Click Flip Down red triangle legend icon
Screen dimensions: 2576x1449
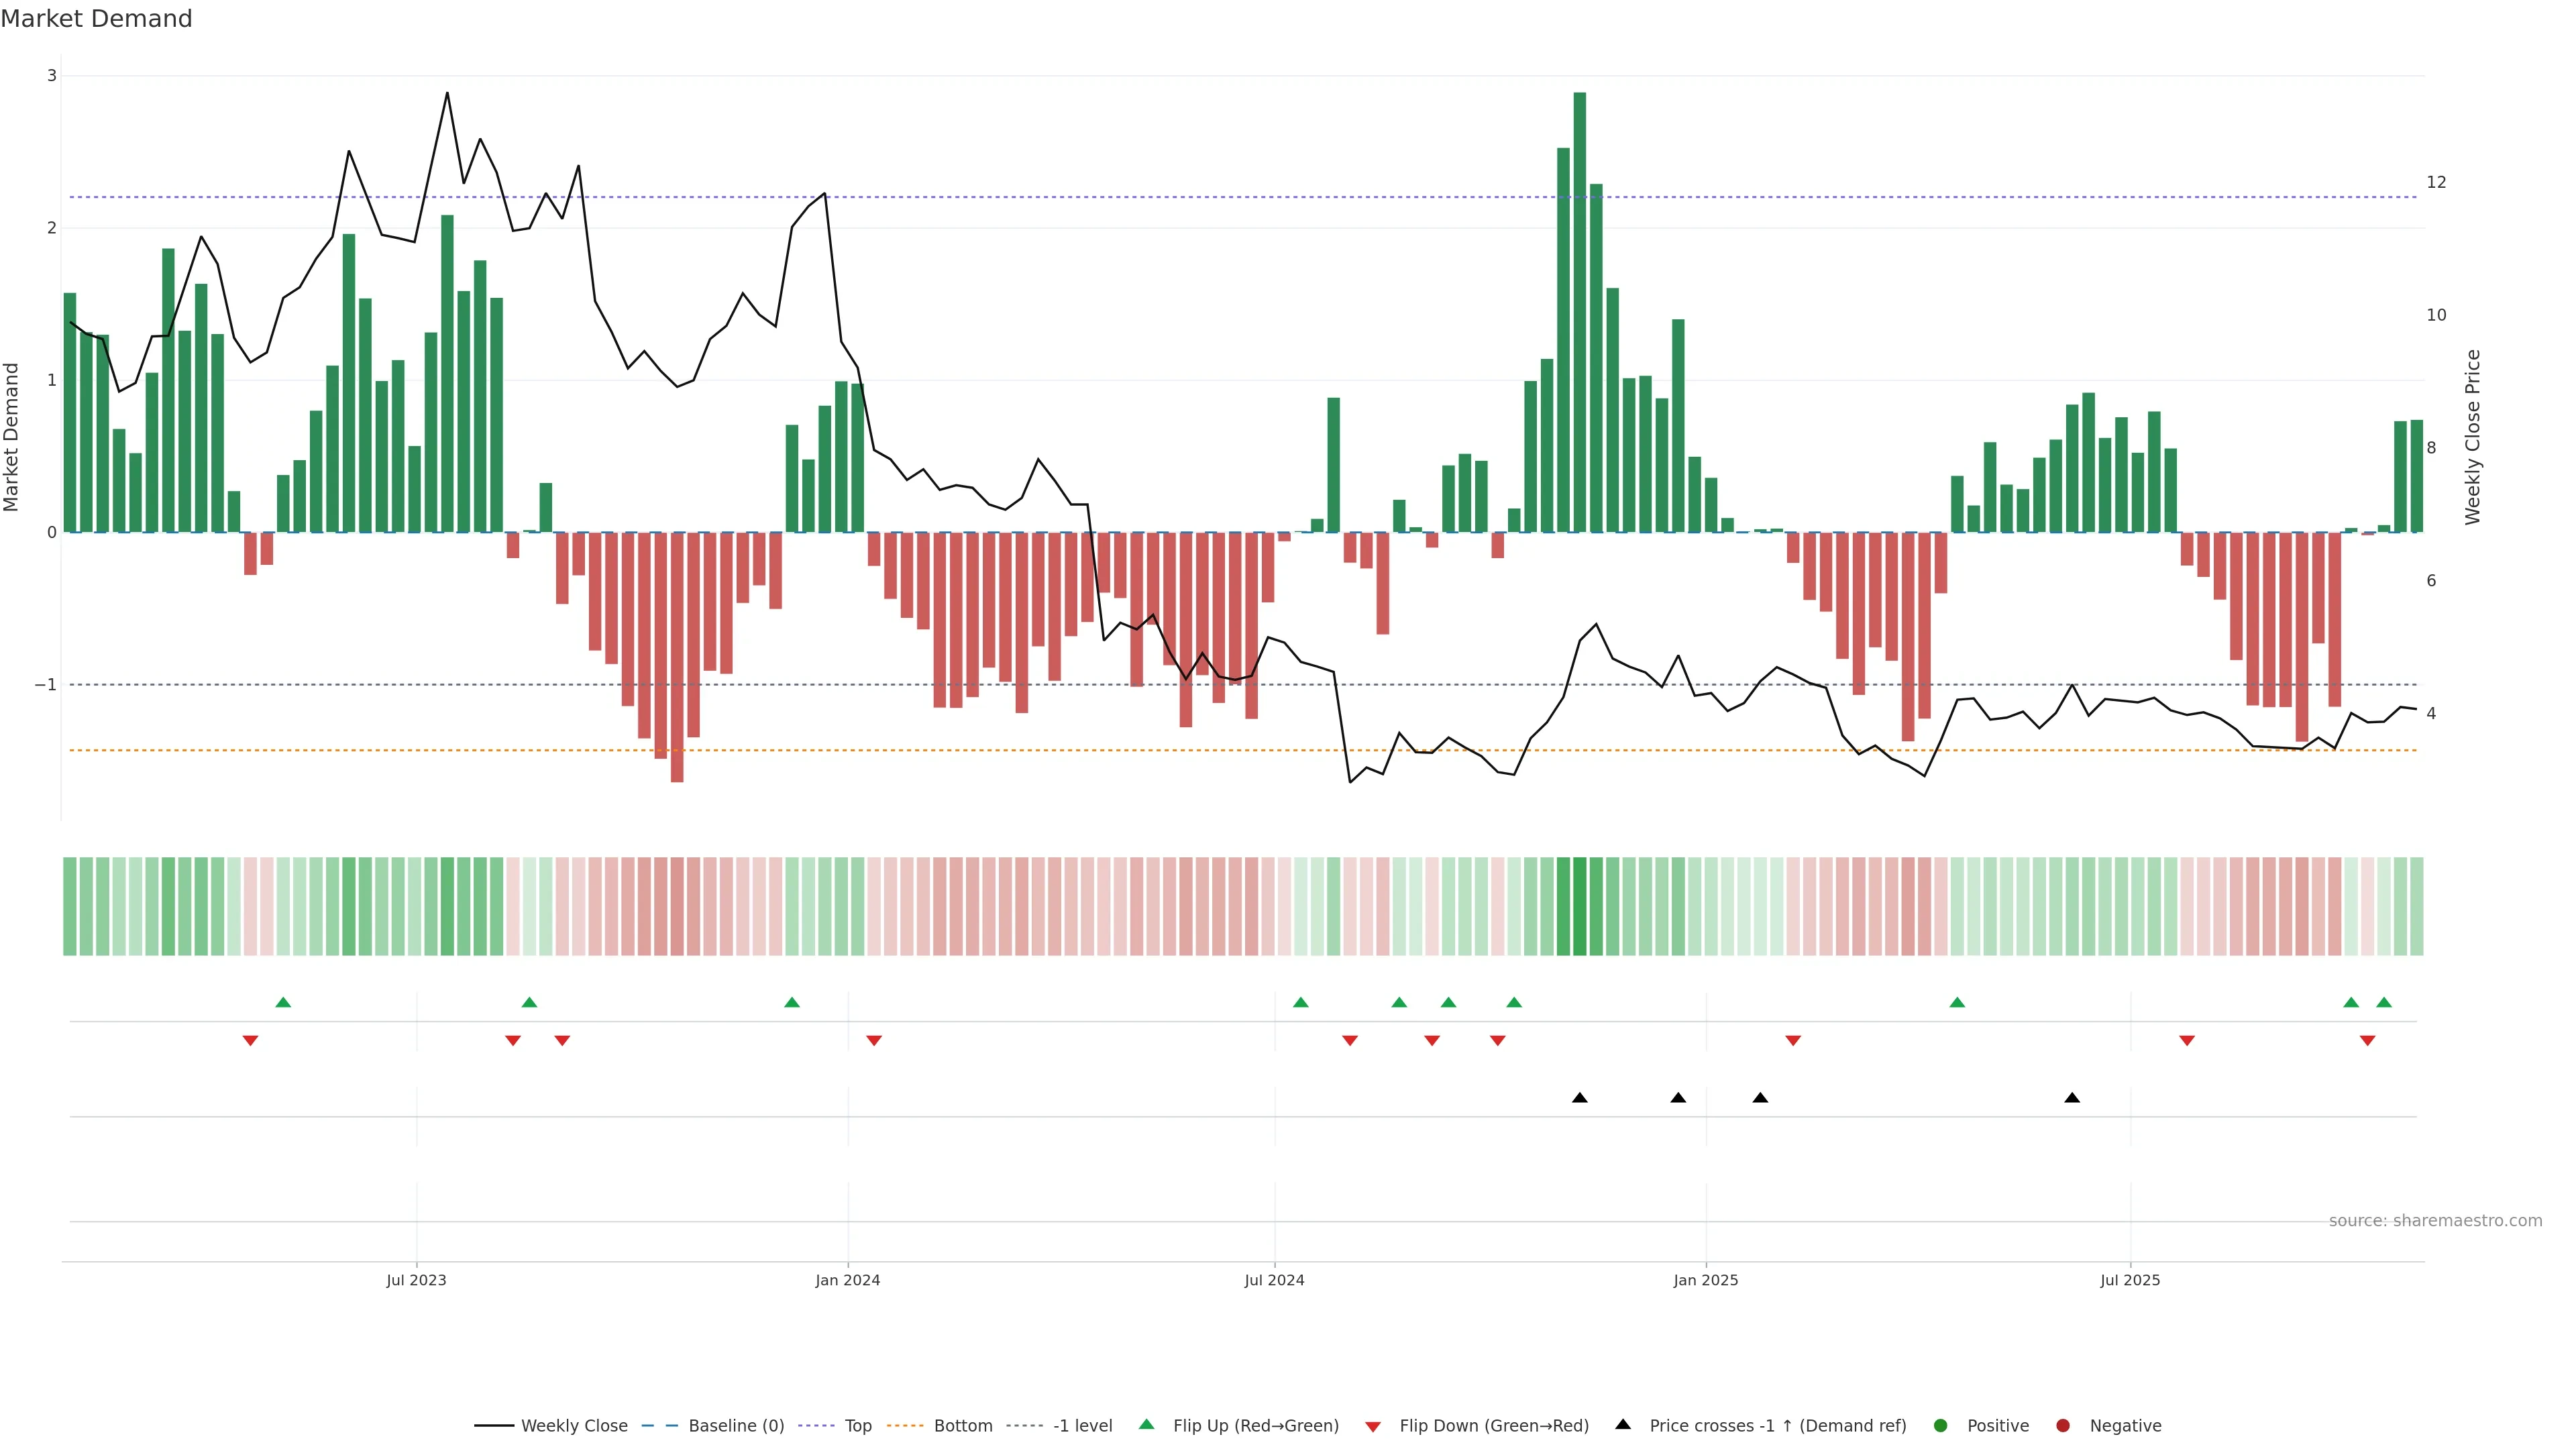pyautogui.click(x=1373, y=1427)
